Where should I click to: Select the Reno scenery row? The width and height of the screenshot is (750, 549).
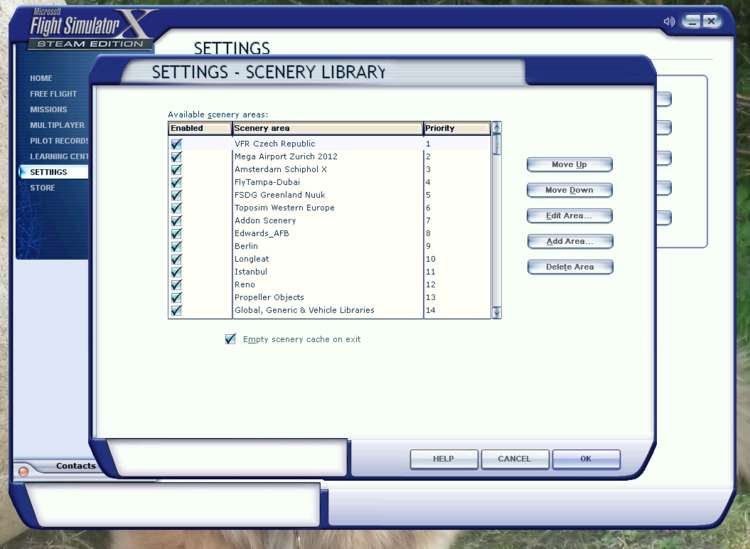330,285
